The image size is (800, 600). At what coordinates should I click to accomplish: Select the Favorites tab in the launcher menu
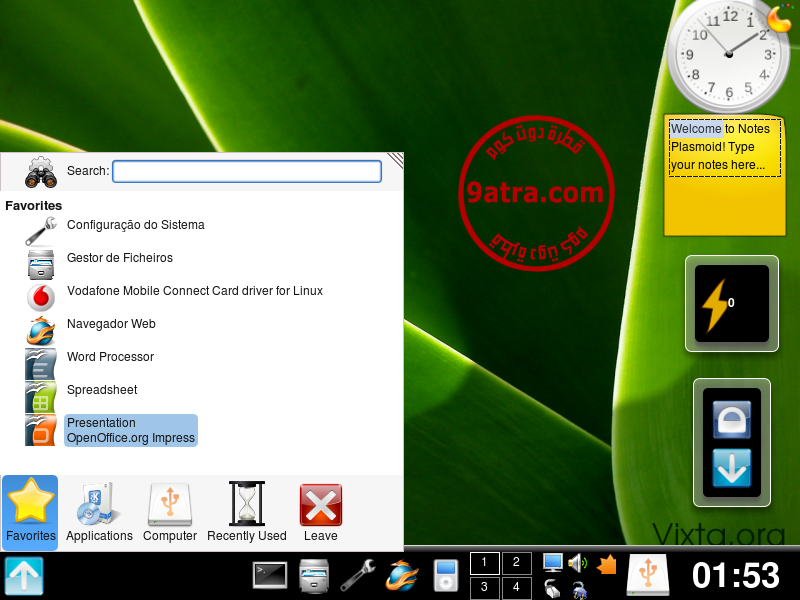[x=31, y=512]
